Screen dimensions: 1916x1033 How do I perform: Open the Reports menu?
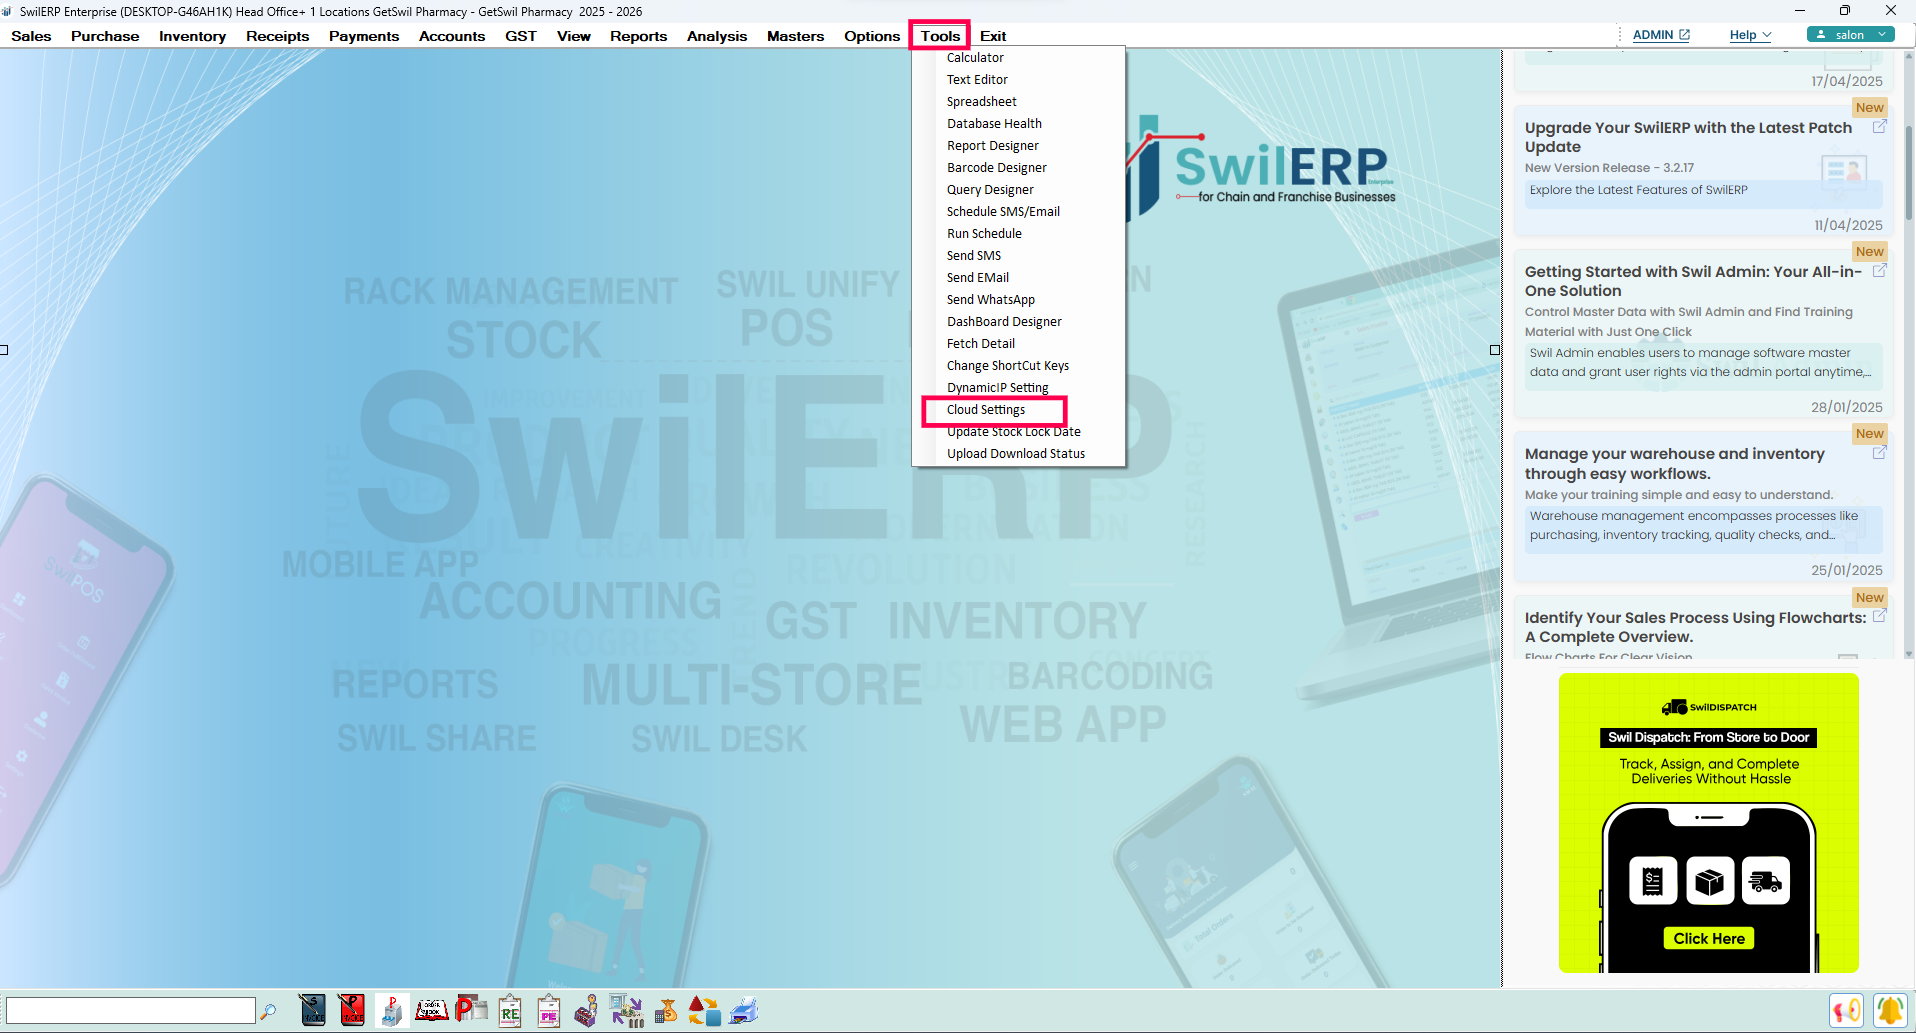point(638,36)
